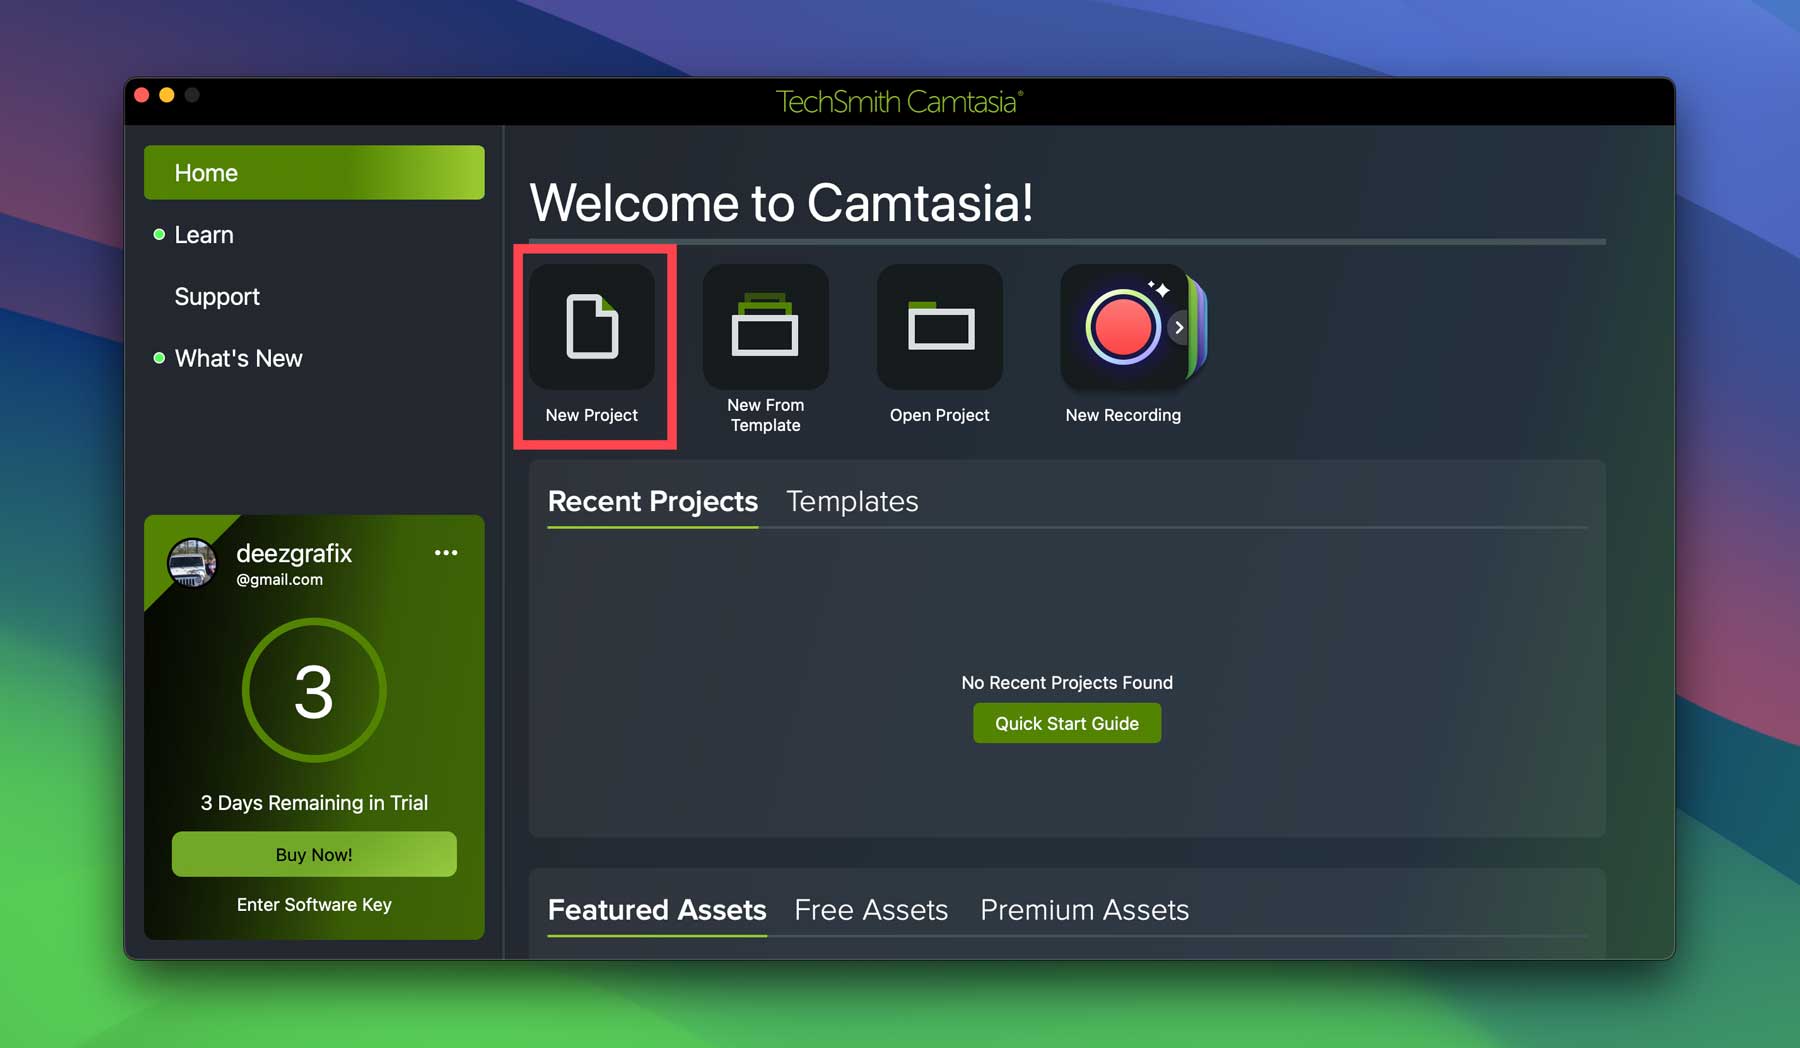1800x1048 pixels.
Task: Check the What's New section
Action: 238,357
